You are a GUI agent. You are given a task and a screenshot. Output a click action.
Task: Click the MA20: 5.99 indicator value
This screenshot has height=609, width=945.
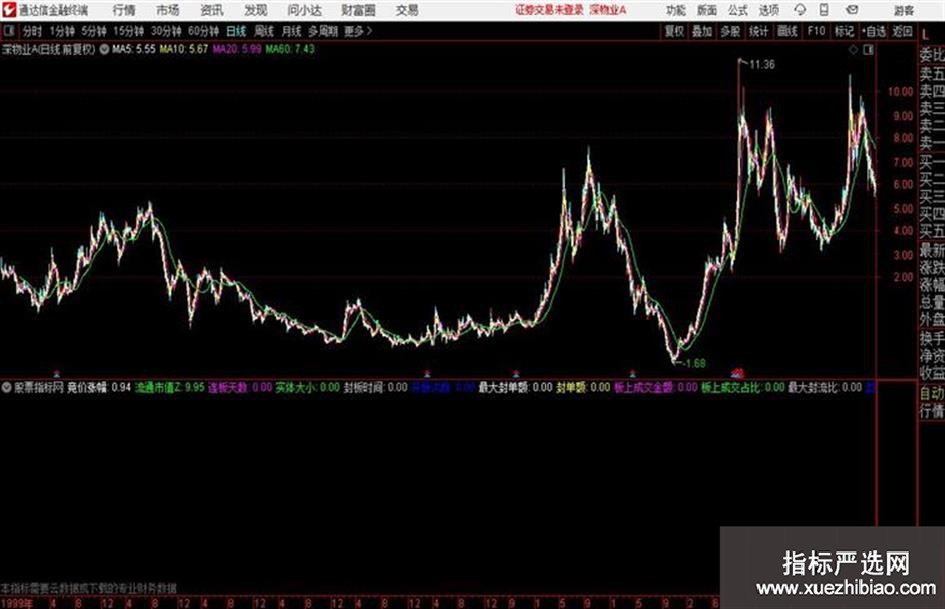[x=237, y=49]
